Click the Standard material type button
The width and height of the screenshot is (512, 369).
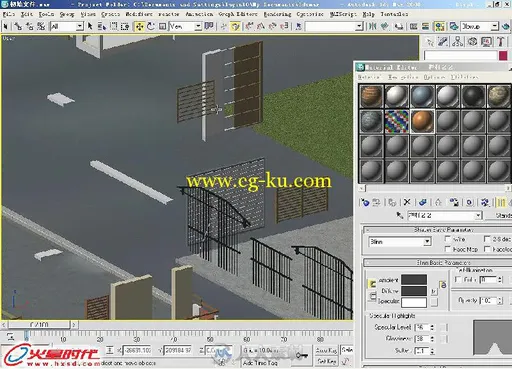(499, 215)
